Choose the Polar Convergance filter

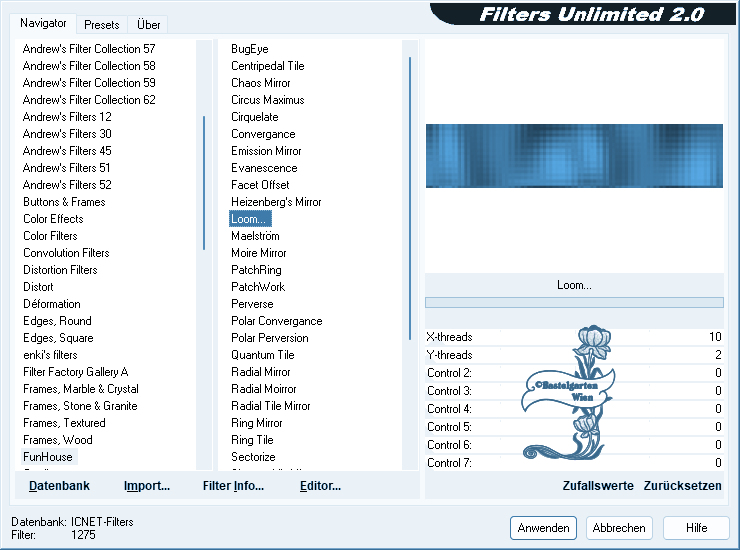tap(277, 321)
